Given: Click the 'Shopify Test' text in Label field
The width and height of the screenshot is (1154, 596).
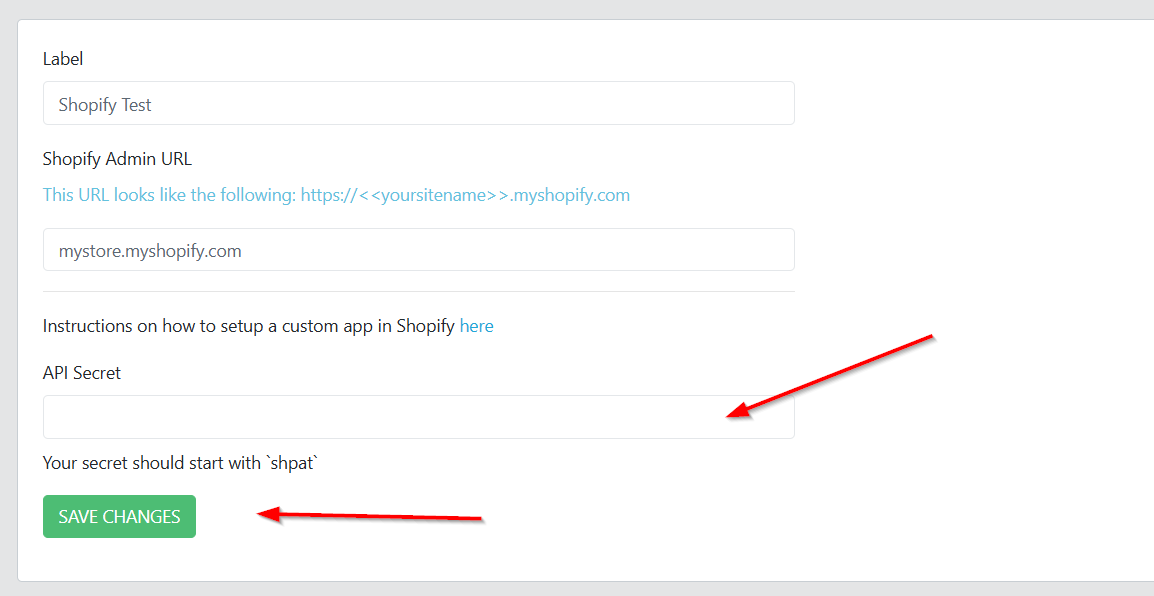Looking at the screenshot, I should [x=105, y=105].
